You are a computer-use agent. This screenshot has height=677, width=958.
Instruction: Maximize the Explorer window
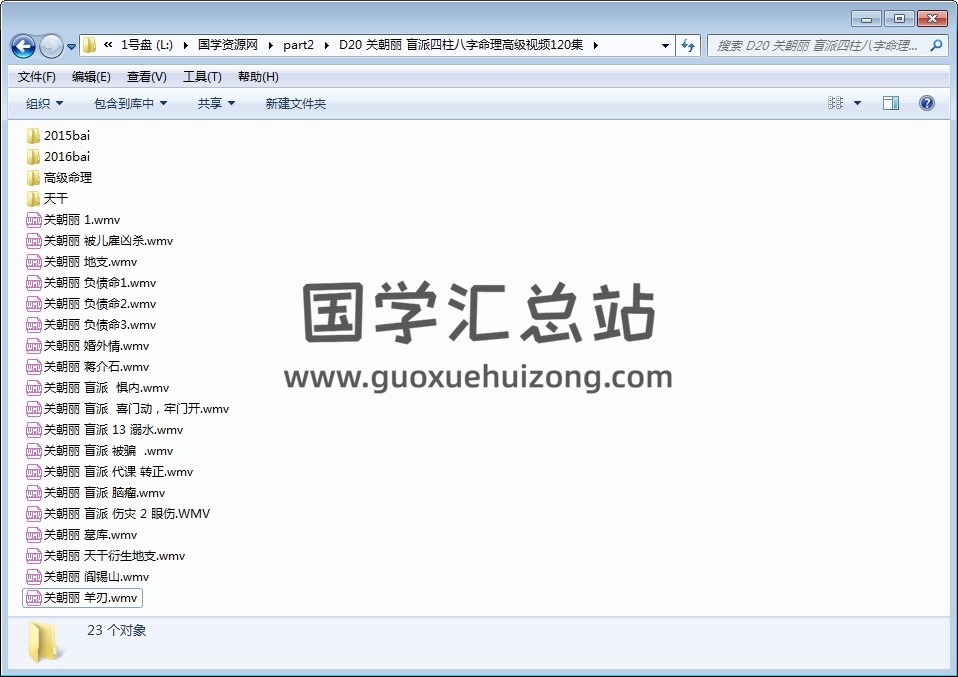tap(899, 18)
